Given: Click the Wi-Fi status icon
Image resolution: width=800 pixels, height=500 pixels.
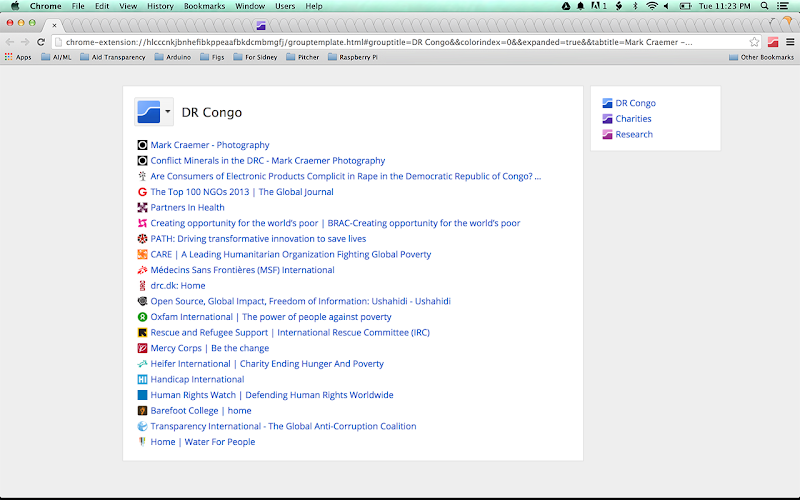Looking at the screenshot, I should coord(652,6).
